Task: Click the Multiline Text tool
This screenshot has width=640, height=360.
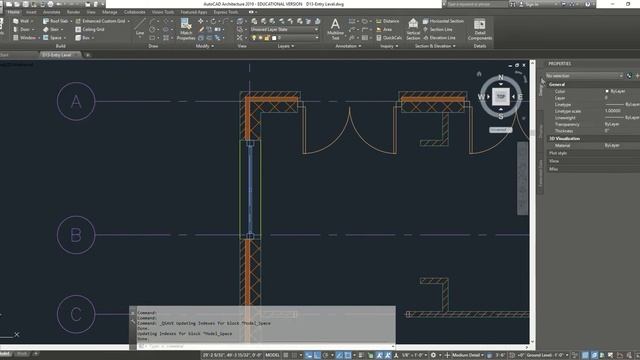Action: [x=335, y=29]
